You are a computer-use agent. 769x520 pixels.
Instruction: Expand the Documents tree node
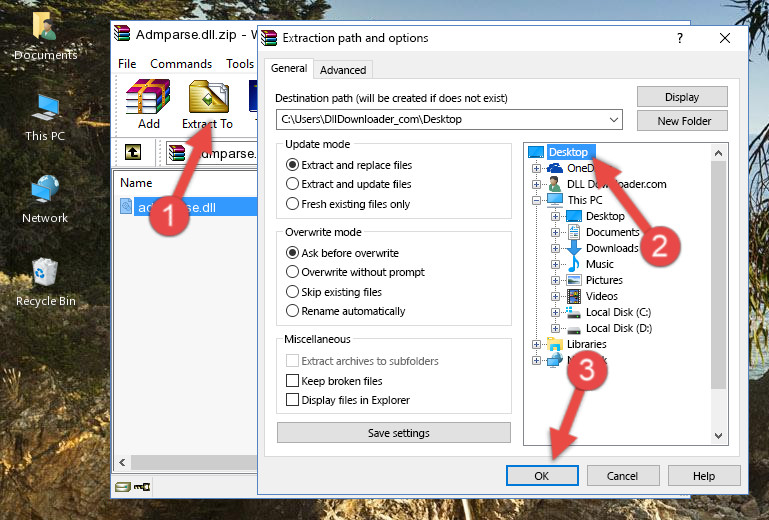(555, 232)
